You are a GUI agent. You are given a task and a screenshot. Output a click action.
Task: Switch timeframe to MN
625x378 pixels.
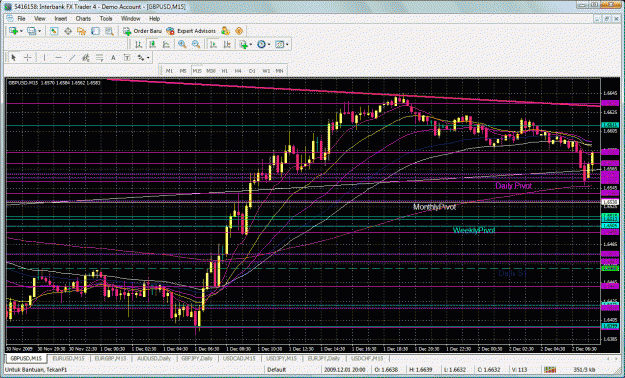pyautogui.click(x=279, y=71)
